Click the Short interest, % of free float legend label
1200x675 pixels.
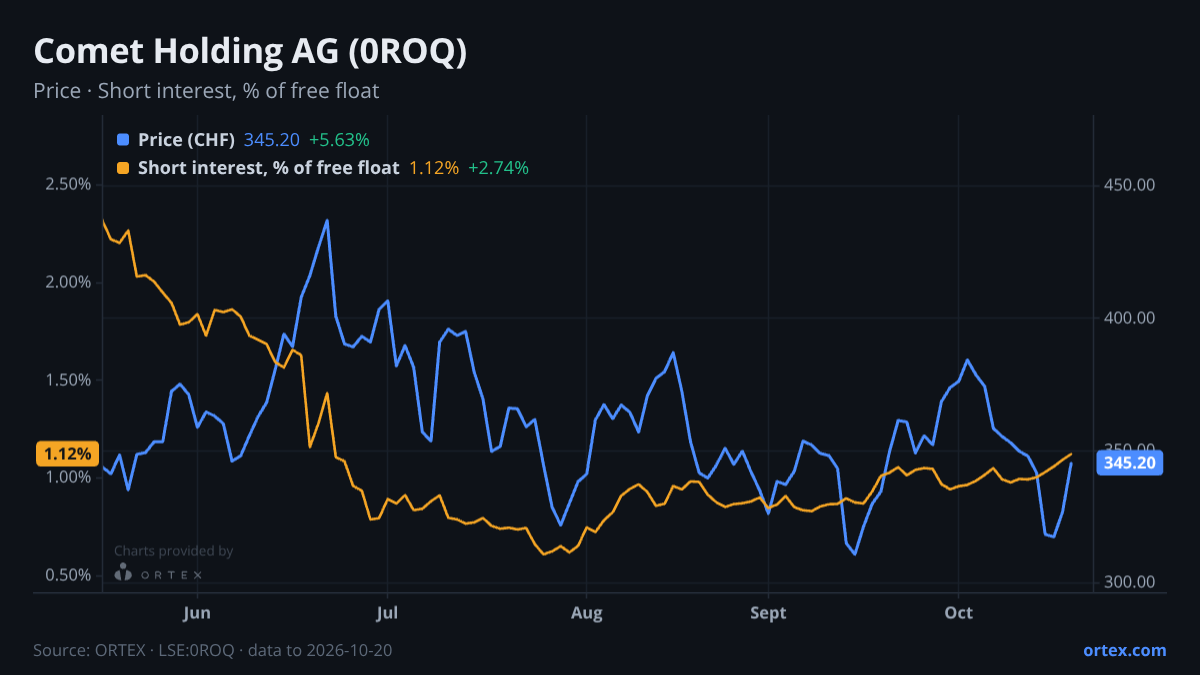[268, 168]
